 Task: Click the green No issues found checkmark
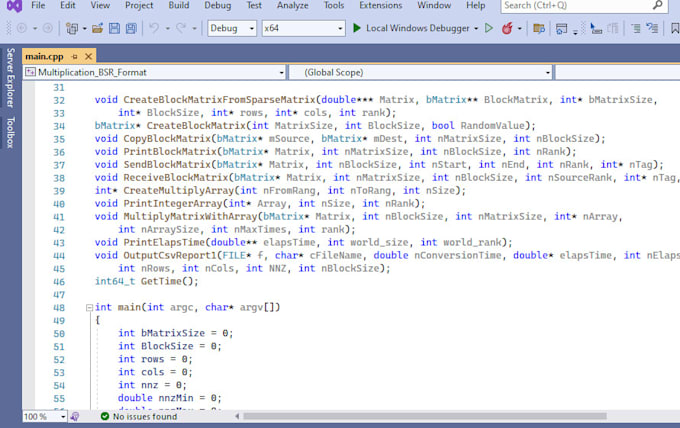coord(105,416)
